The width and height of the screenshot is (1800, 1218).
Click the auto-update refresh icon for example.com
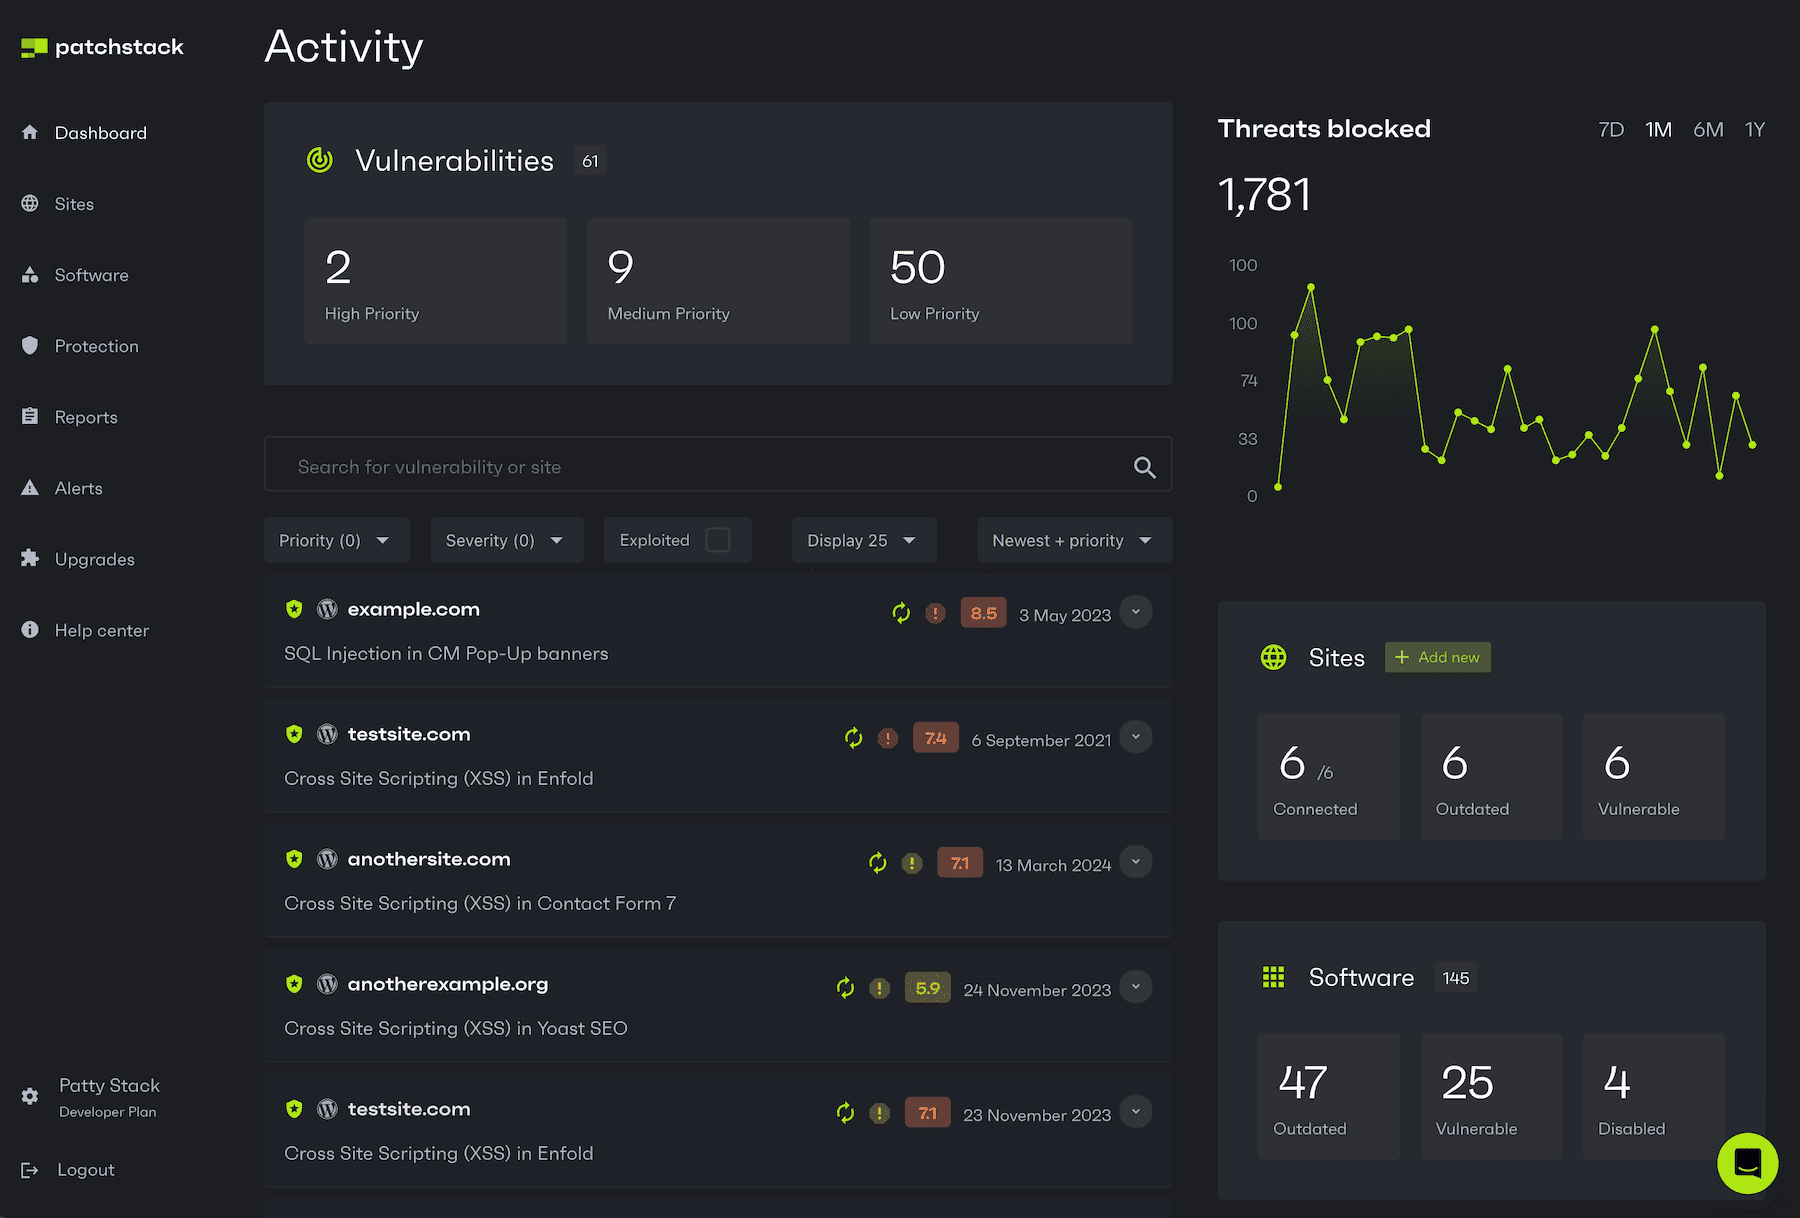(901, 612)
